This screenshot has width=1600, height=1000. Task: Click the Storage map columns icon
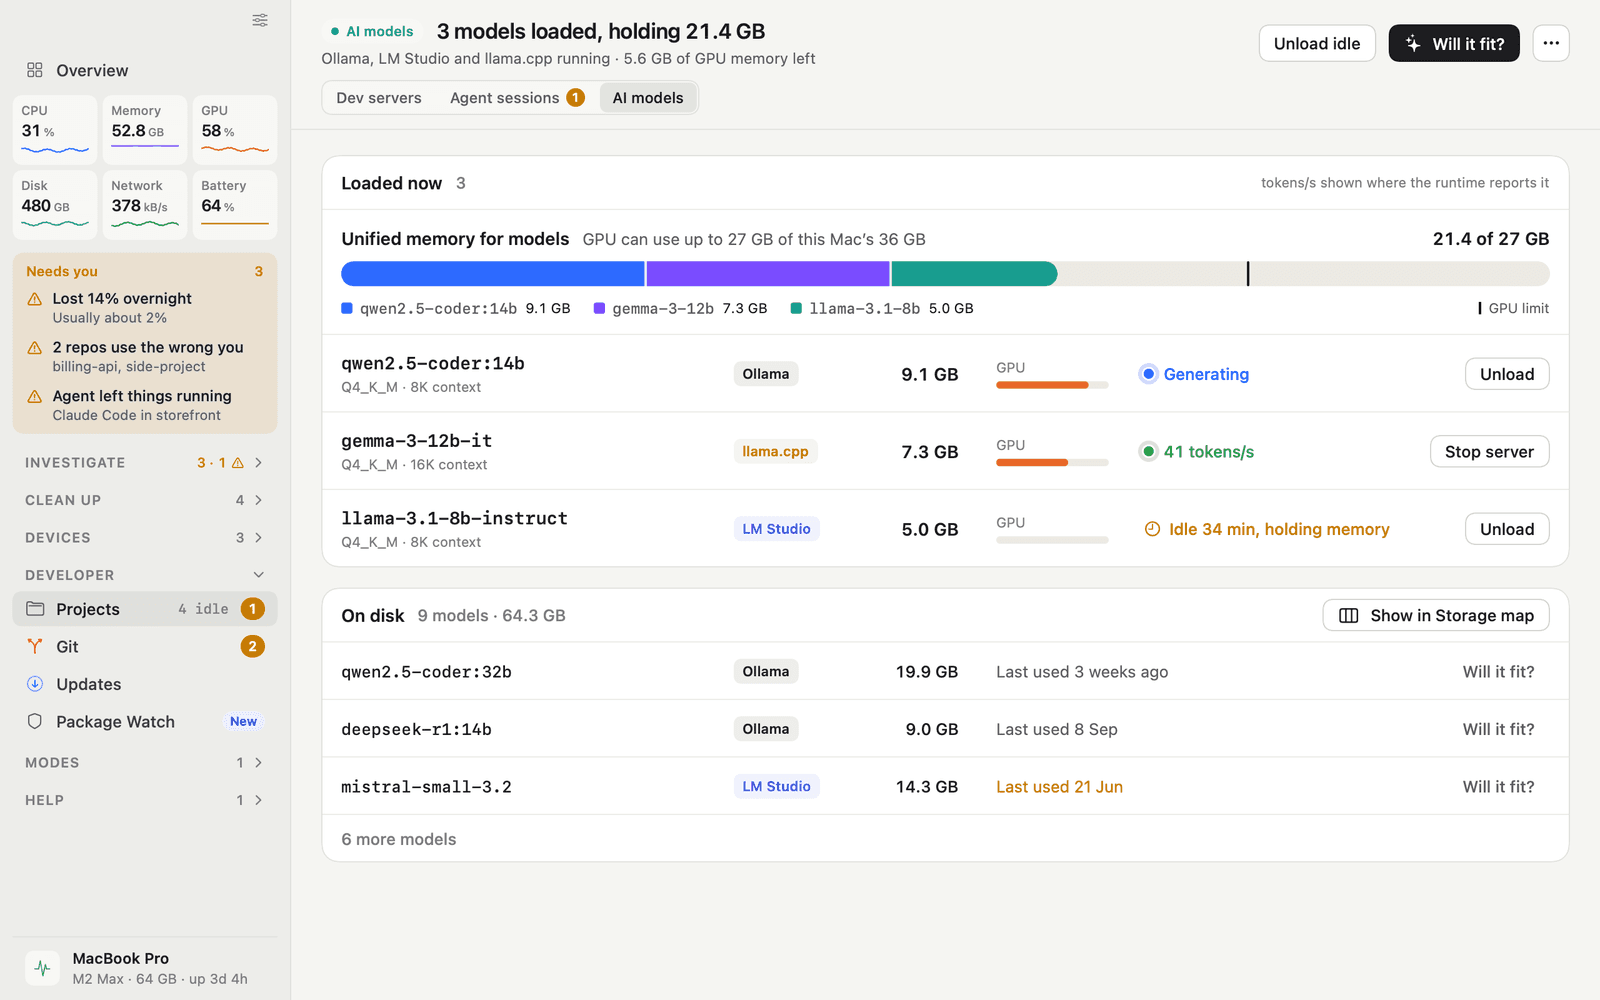pyautogui.click(x=1349, y=615)
